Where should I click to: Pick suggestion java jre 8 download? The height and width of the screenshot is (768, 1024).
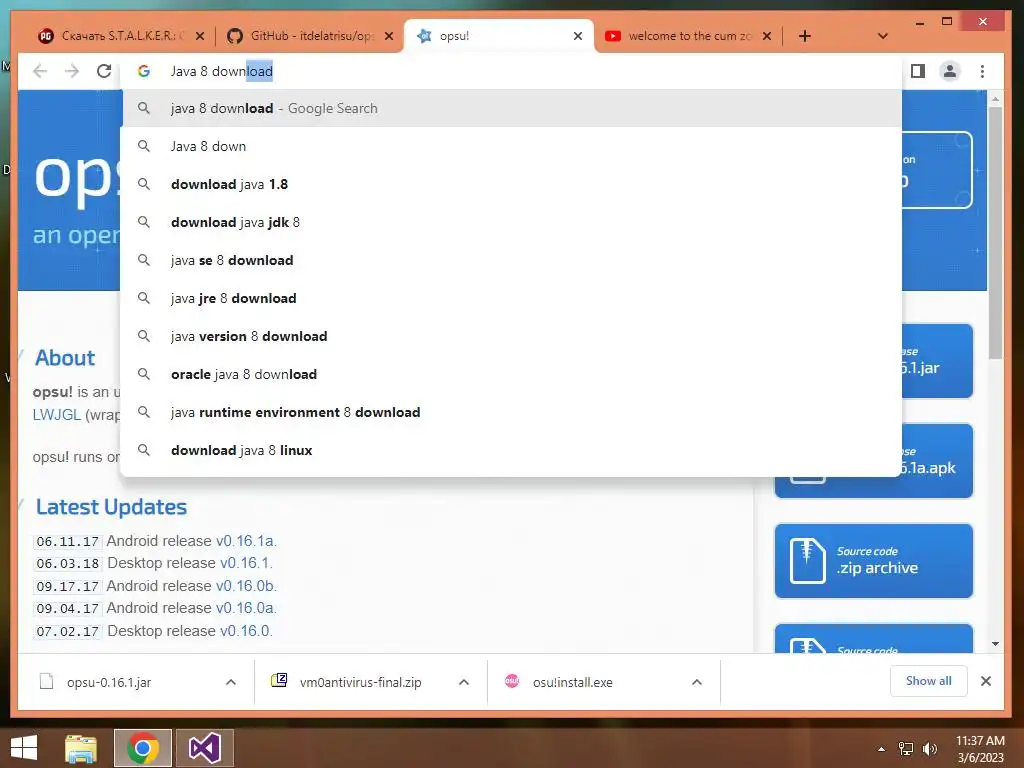coord(511,298)
